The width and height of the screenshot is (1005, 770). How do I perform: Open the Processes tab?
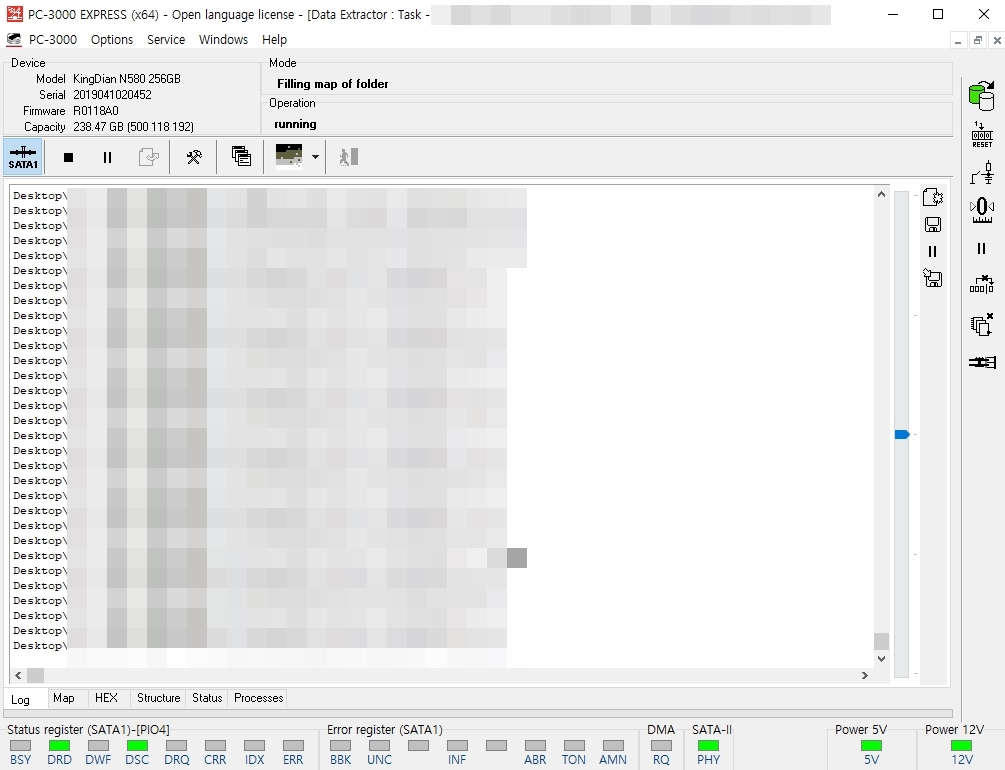(x=258, y=698)
